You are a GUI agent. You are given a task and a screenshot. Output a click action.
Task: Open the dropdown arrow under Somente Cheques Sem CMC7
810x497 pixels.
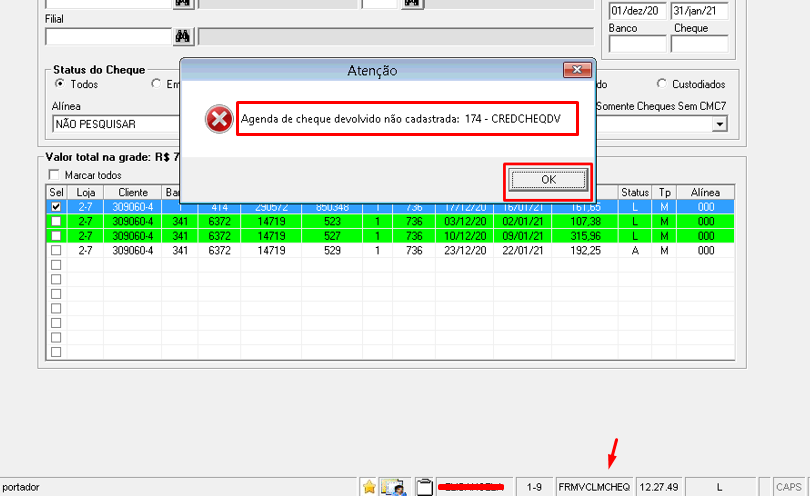(719, 124)
